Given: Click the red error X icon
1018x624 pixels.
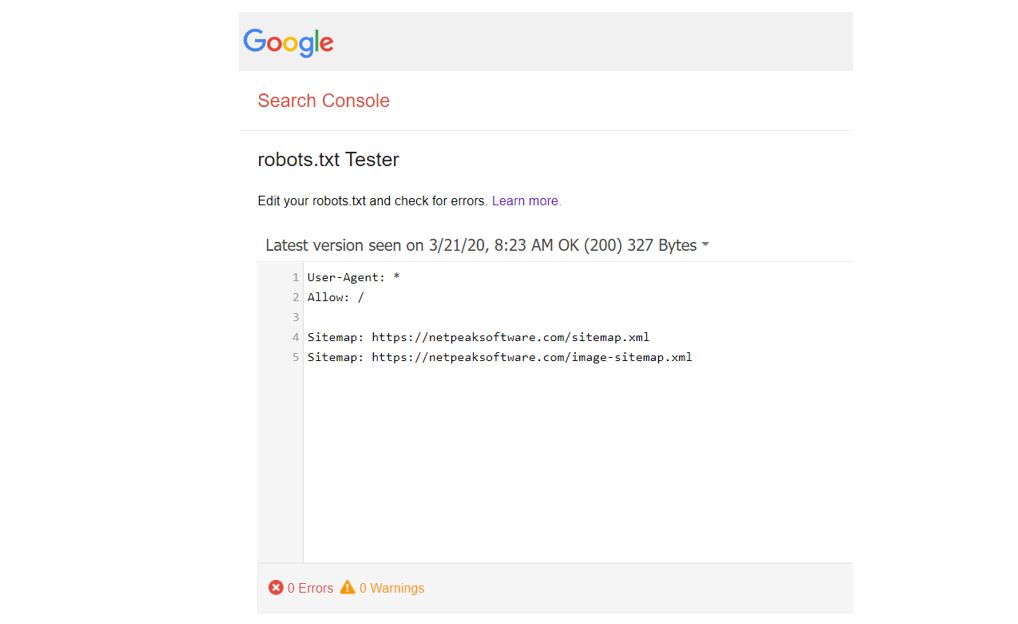Looking at the screenshot, I should coord(276,588).
